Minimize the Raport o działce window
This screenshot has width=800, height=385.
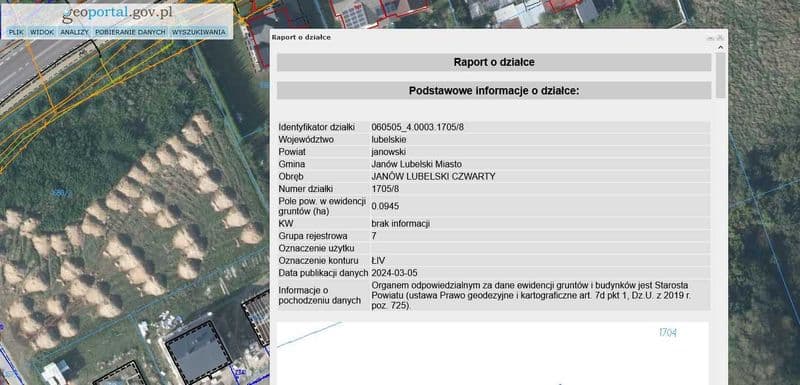coord(710,38)
